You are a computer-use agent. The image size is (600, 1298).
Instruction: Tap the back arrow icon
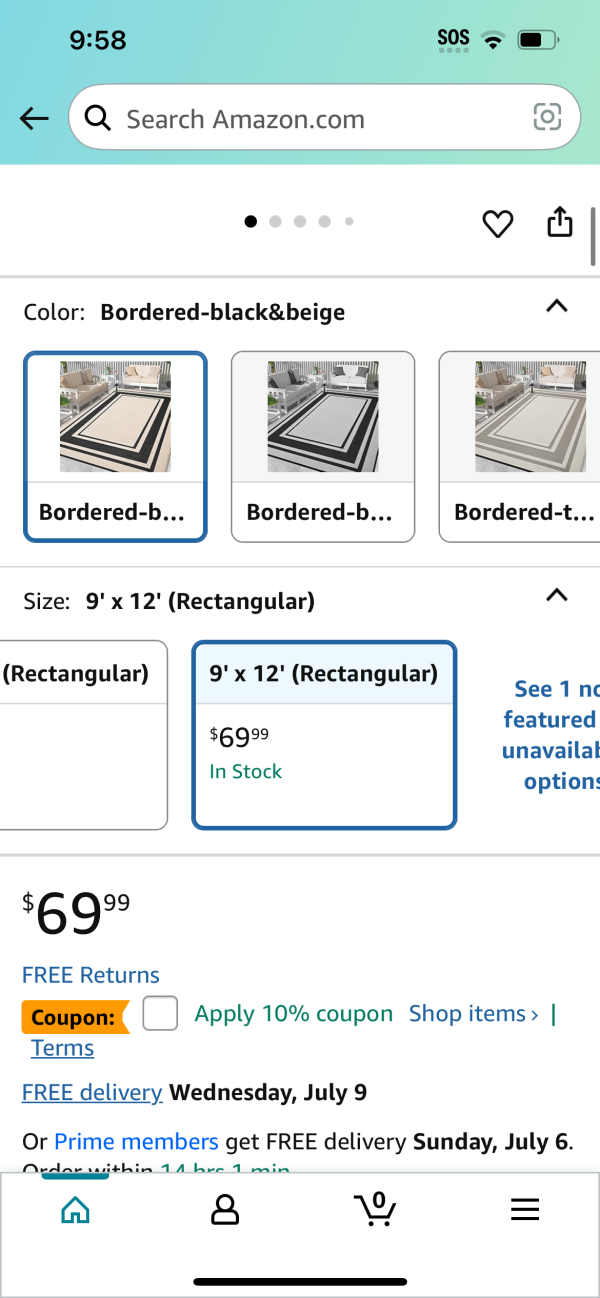coord(34,119)
